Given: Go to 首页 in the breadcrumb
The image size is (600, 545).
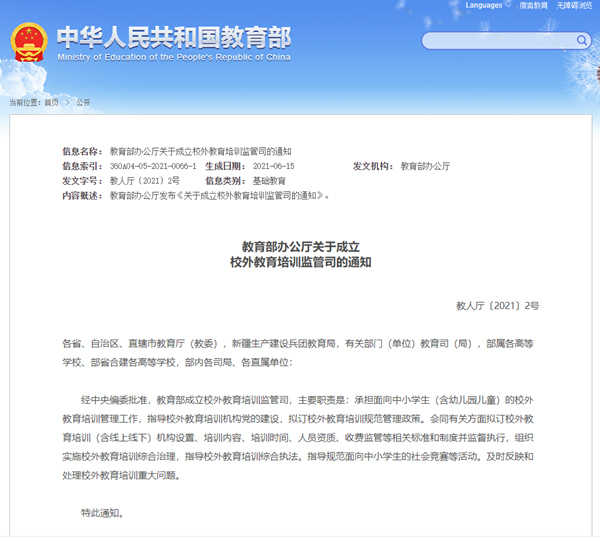Looking at the screenshot, I should [x=53, y=102].
